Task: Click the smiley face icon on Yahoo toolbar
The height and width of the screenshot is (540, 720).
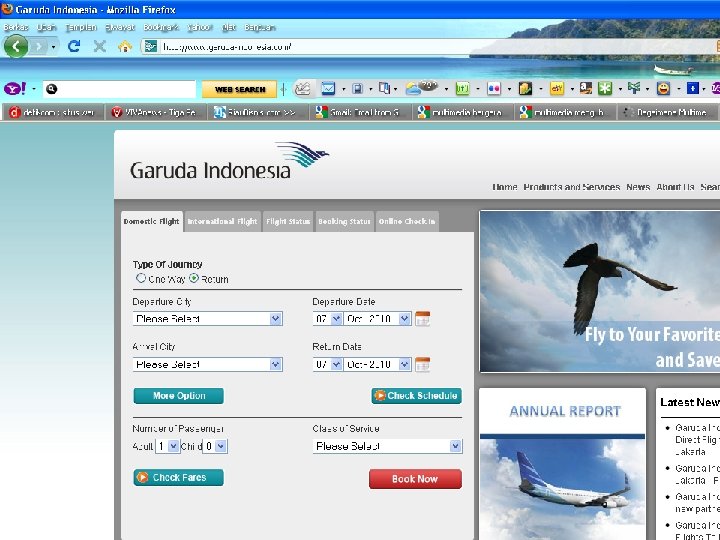Action: pos(663,88)
